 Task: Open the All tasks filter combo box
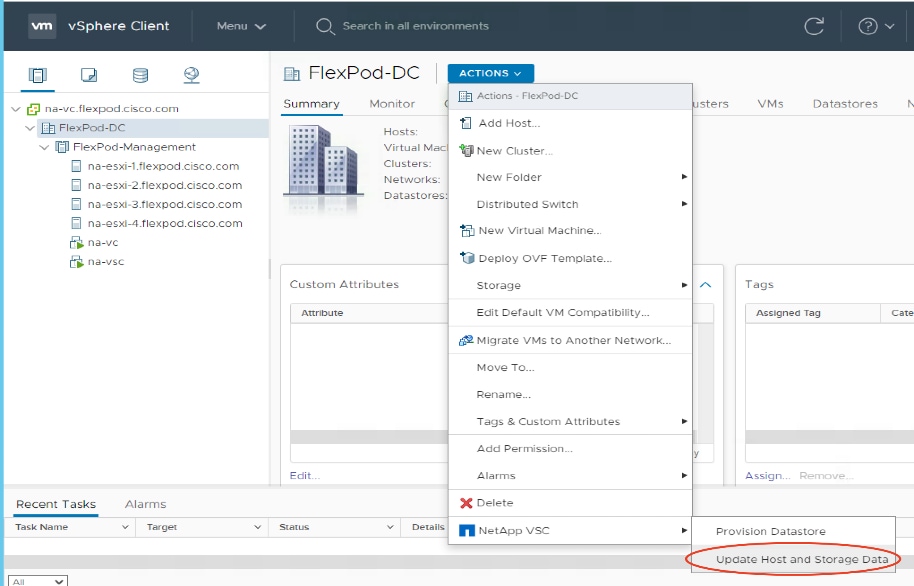37,581
